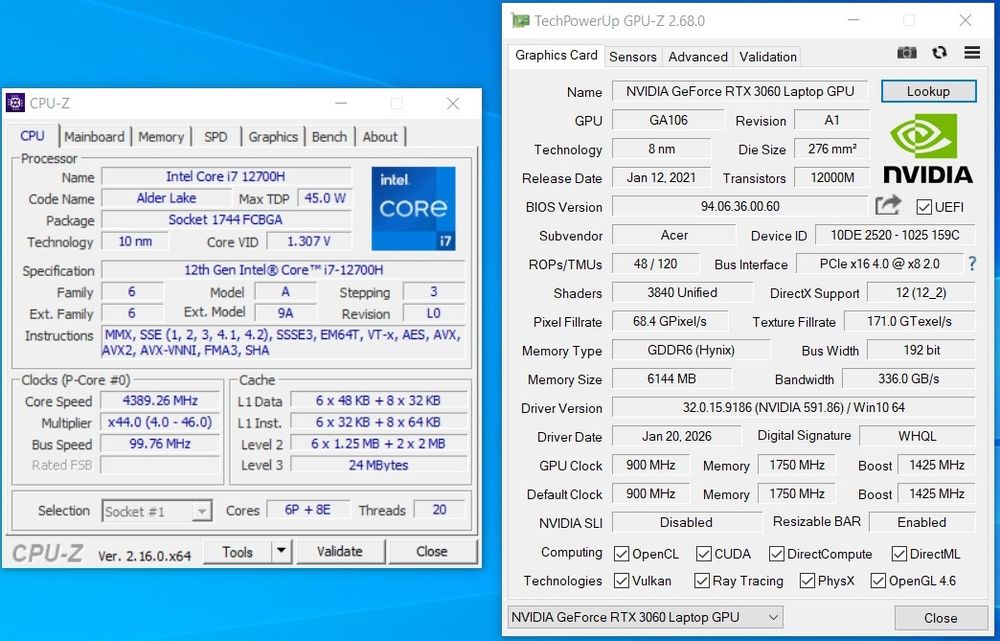Click the CPU-Z title bar app icon
This screenshot has height=641, width=1000.
pos(15,103)
